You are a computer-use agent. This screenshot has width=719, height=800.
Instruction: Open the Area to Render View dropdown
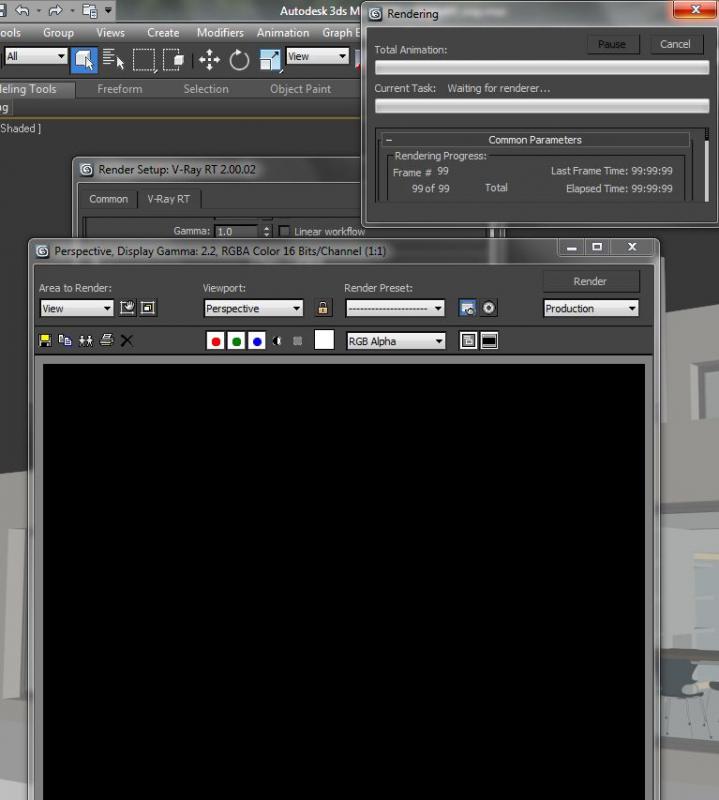77,308
